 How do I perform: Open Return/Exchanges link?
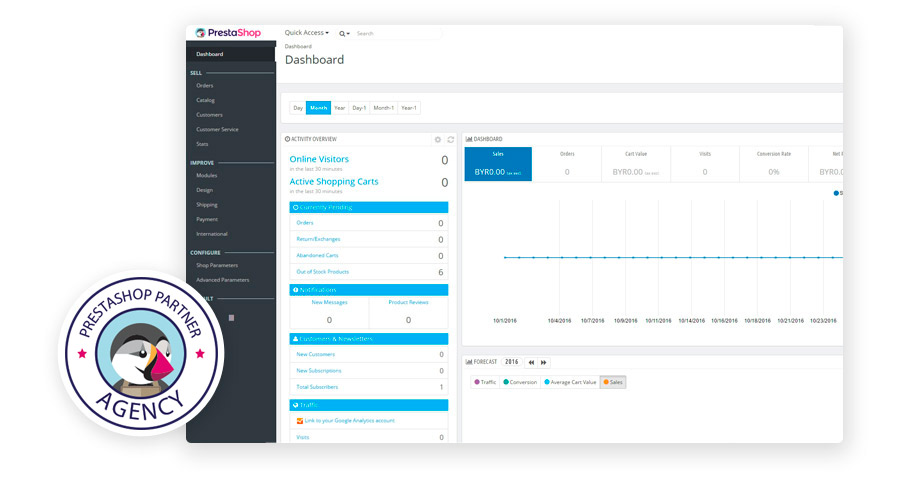point(318,239)
